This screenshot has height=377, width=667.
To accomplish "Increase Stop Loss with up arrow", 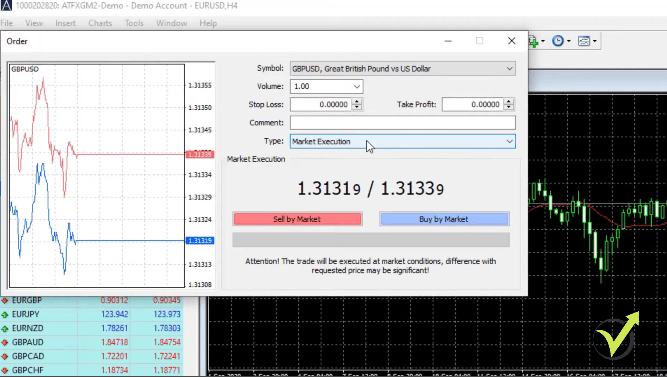I will click(357, 101).
